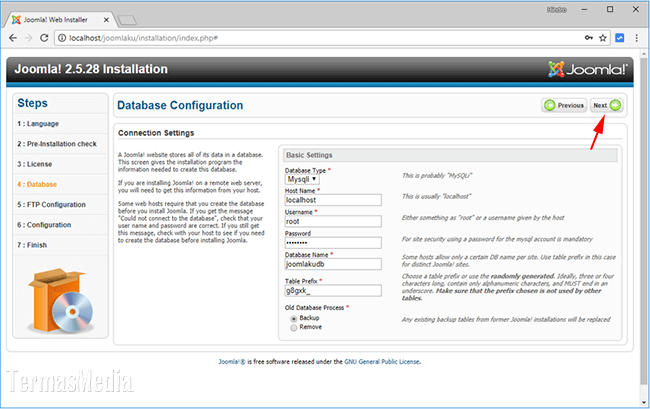Click the 'Basic Settings' panel title

(x=309, y=155)
